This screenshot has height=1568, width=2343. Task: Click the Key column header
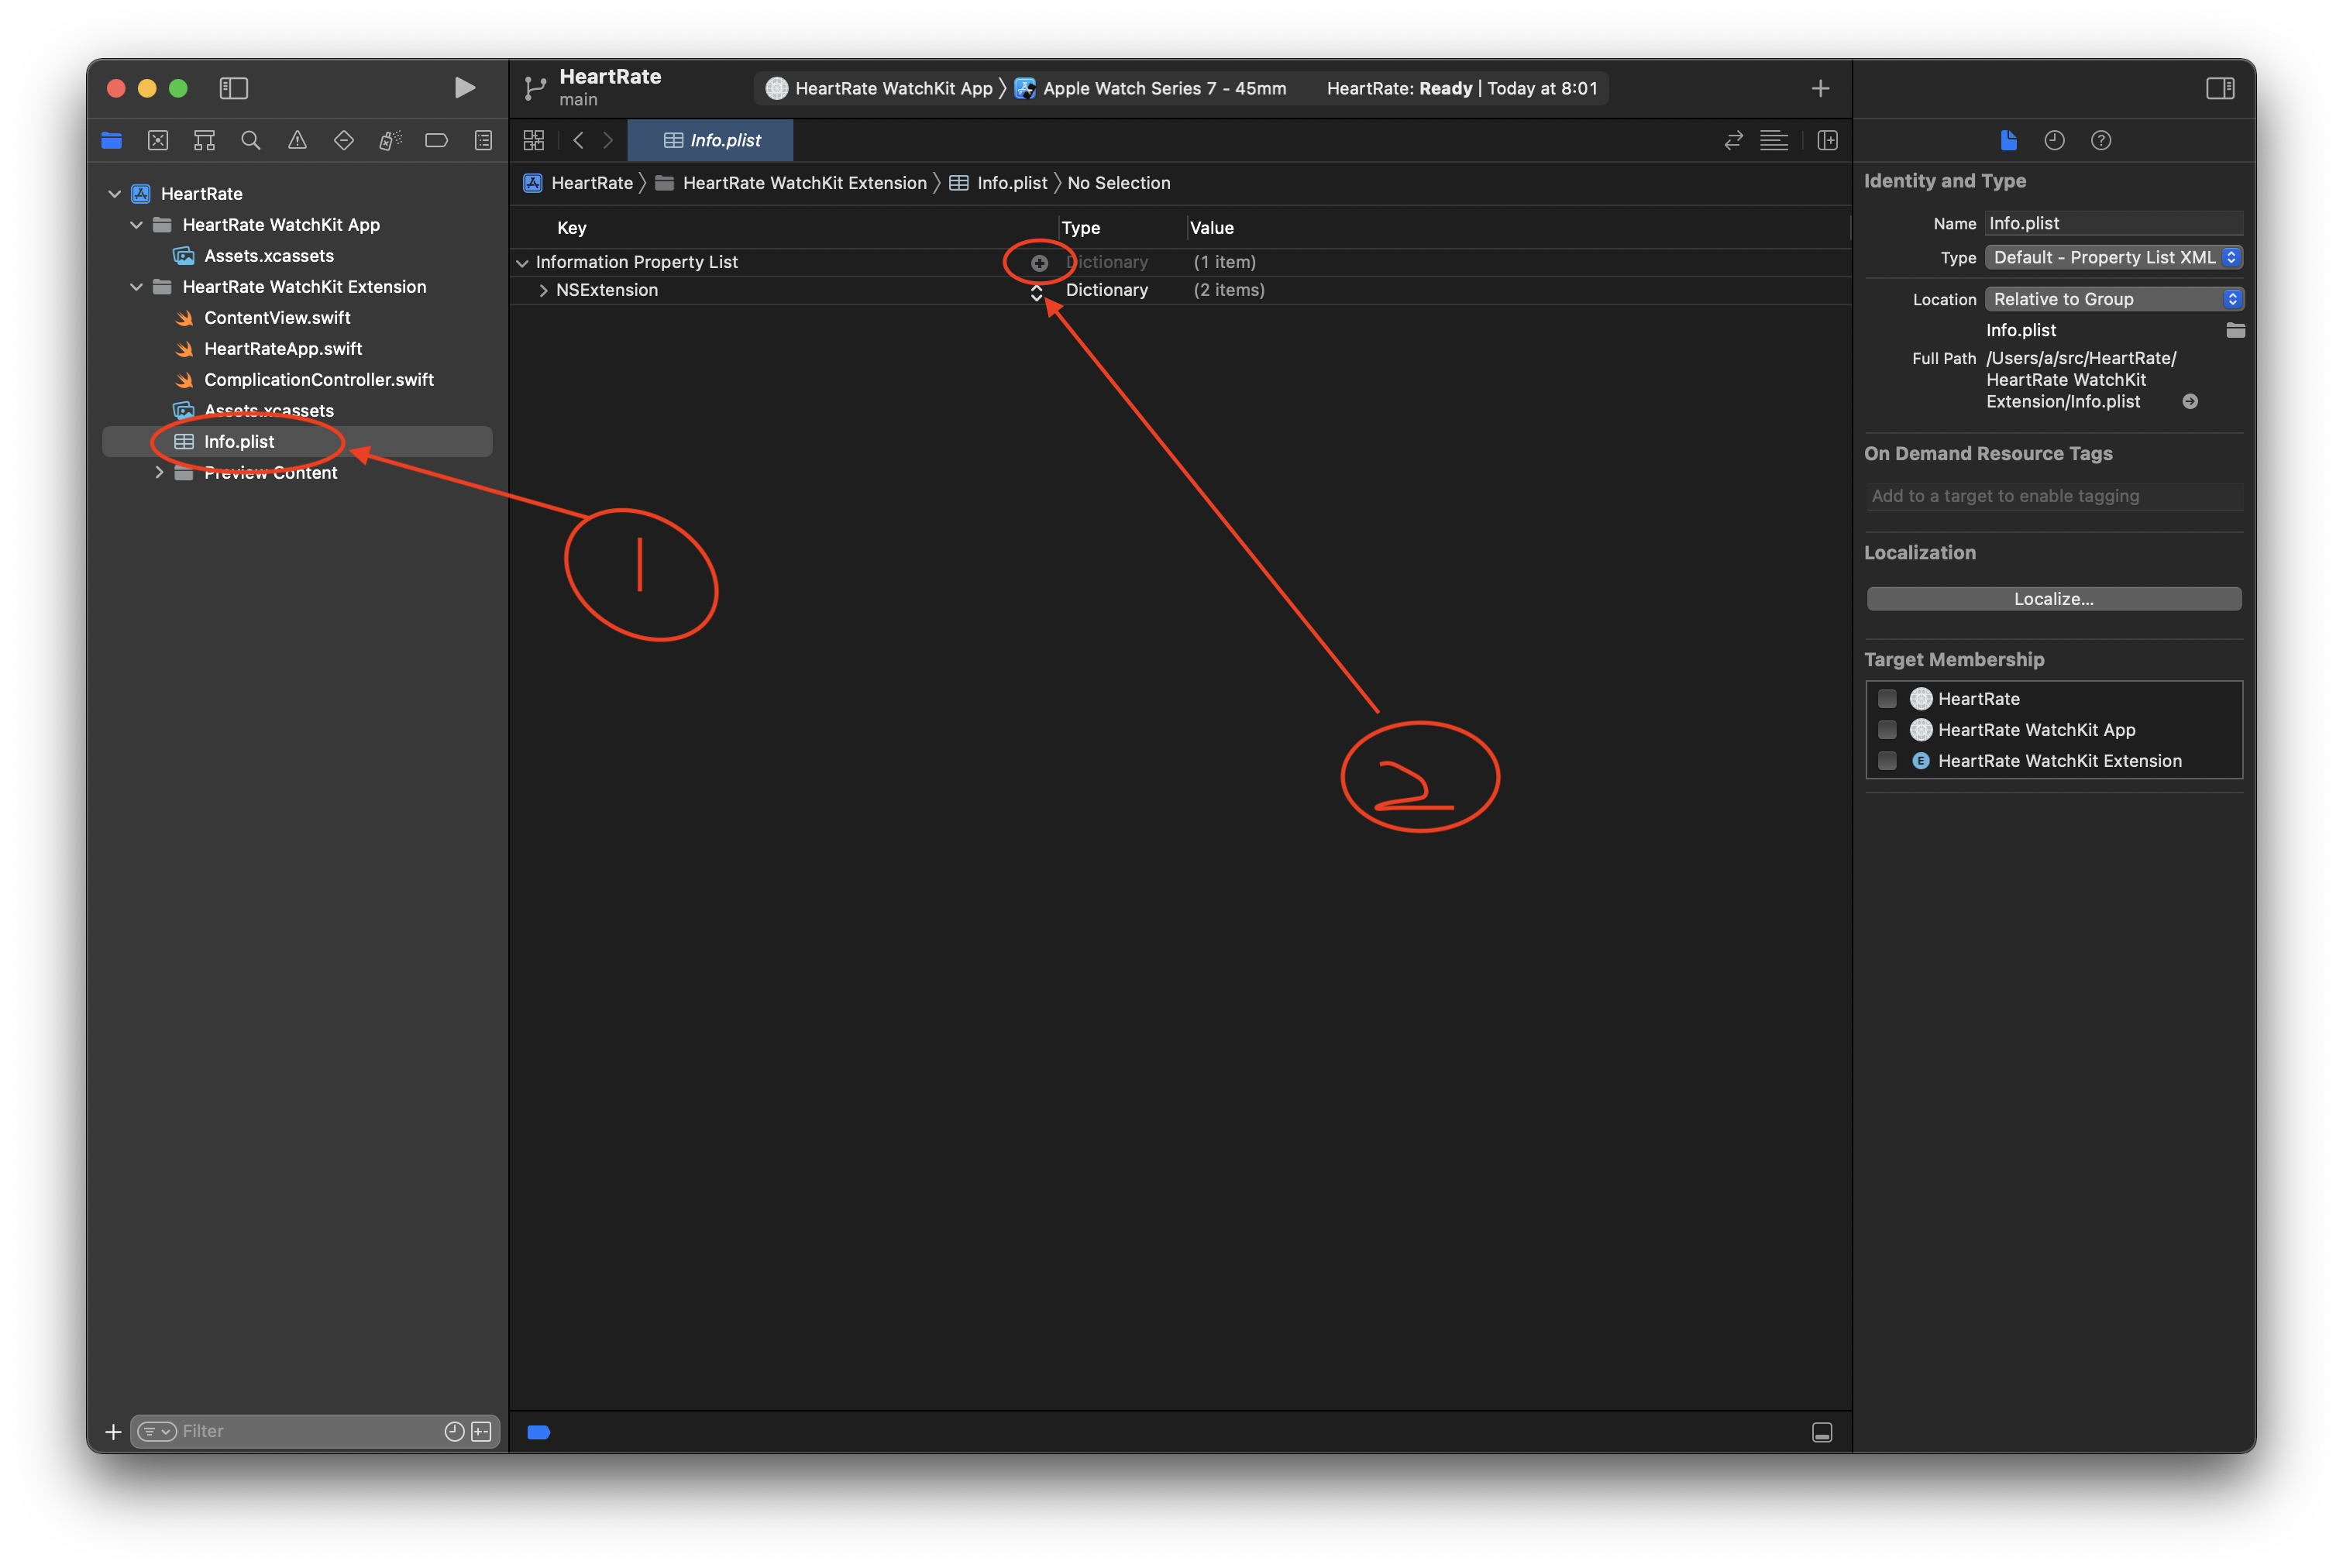point(571,228)
